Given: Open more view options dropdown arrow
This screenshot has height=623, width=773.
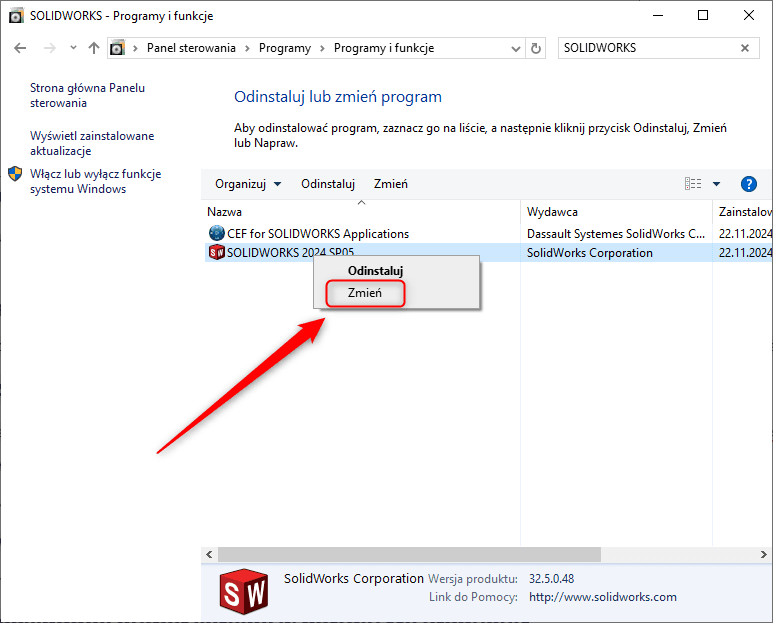Looking at the screenshot, I should click(x=716, y=184).
